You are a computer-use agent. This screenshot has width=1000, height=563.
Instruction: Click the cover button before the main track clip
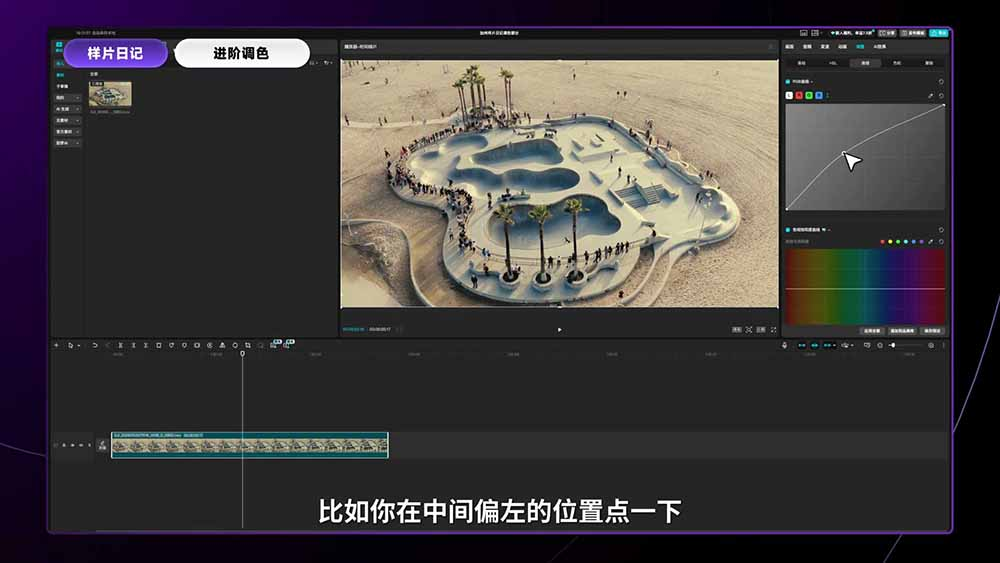[102, 445]
